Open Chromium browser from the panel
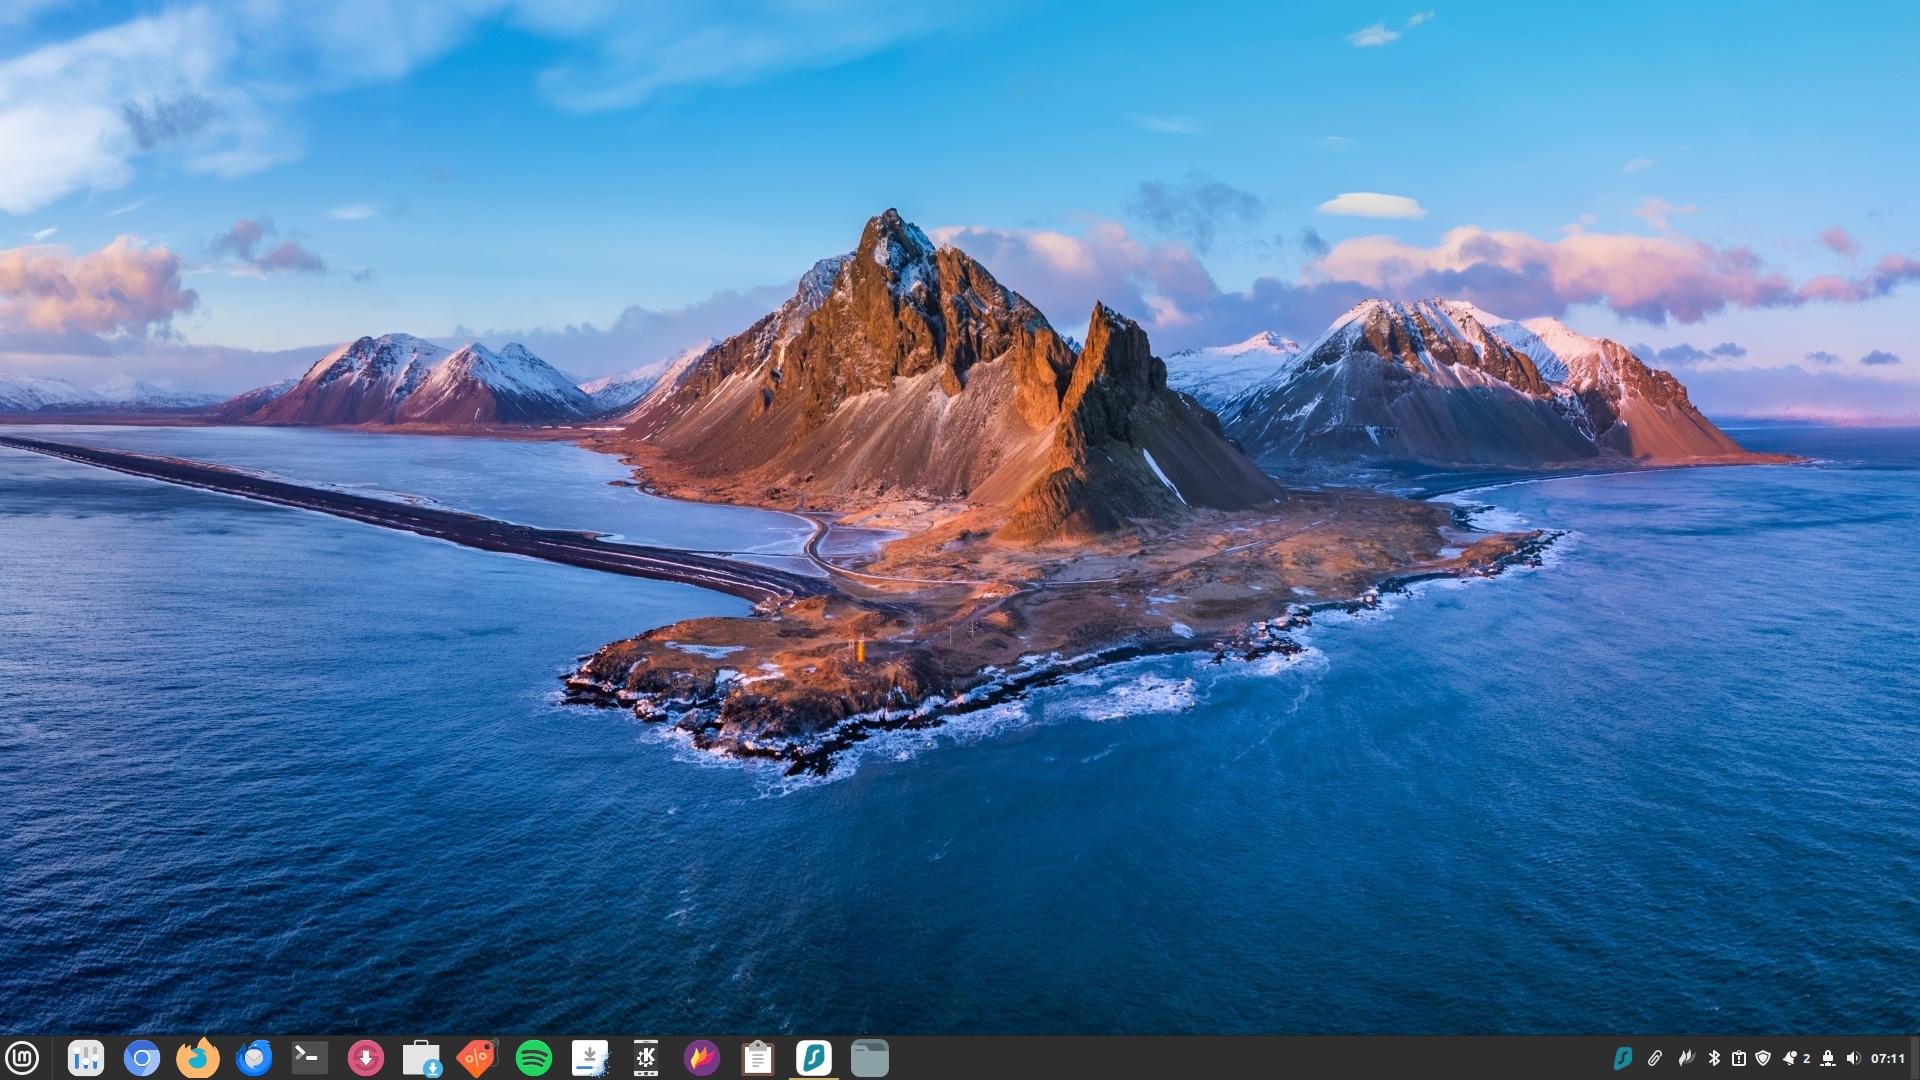Screen dimensions: 1920x1080 (x=142, y=1058)
